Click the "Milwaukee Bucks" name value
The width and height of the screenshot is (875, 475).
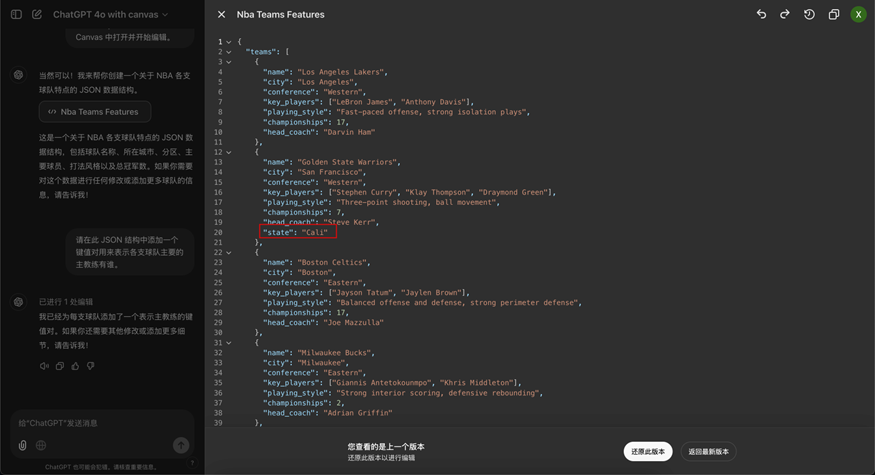pyautogui.click(x=334, y=353)
